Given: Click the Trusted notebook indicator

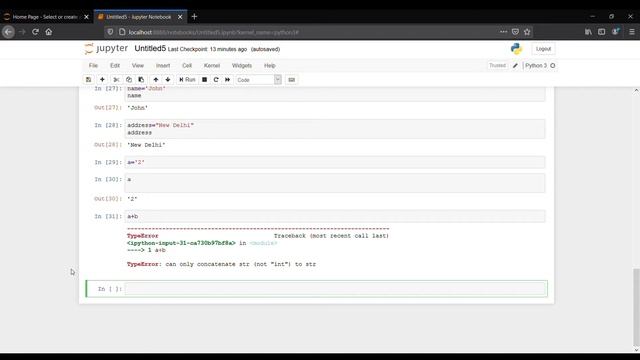Looking at the screenshot, I should [497, 65].
